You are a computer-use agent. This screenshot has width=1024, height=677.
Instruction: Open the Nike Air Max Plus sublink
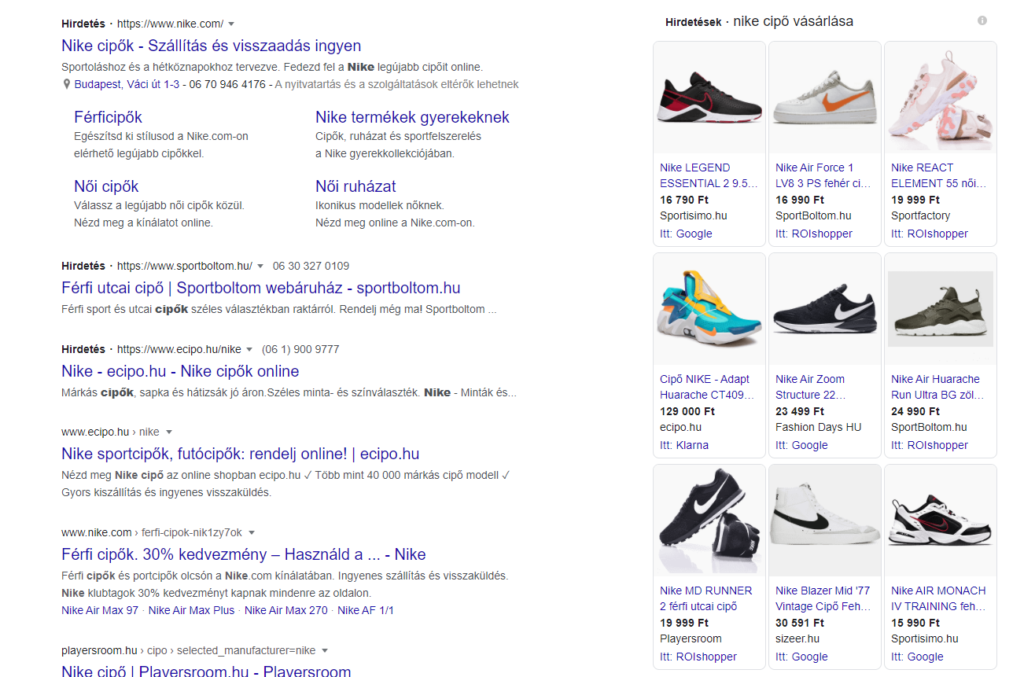(191, 610)
